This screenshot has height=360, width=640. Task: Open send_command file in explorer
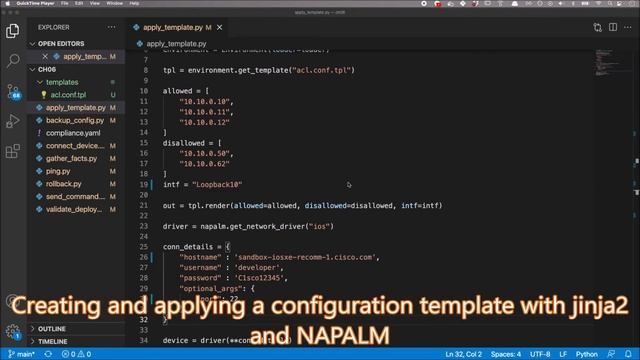tap(75, 196)
